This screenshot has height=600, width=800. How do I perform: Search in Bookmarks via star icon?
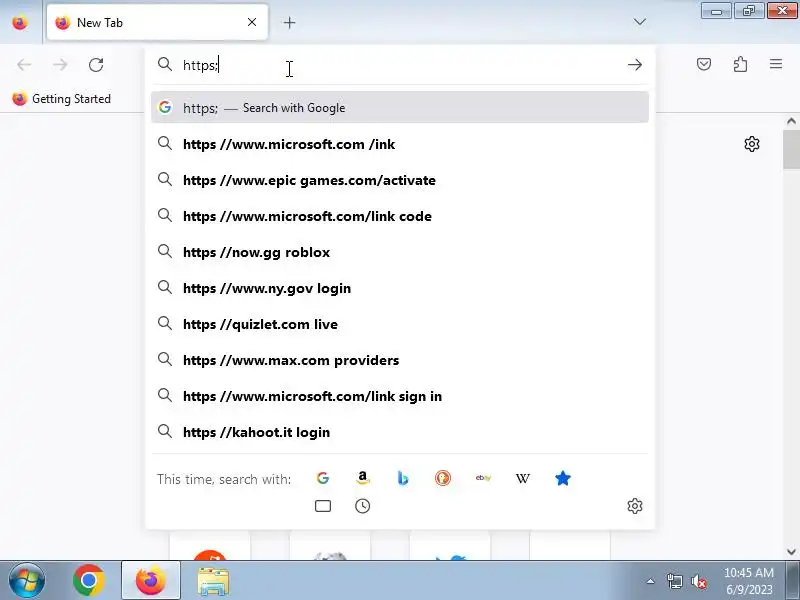pos(563,479)
